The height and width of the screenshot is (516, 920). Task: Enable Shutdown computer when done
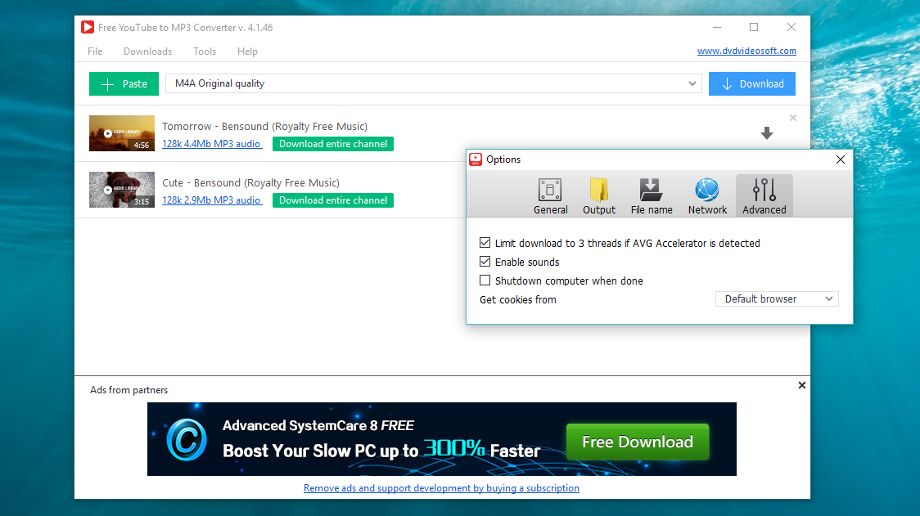[x=485, y=280]
